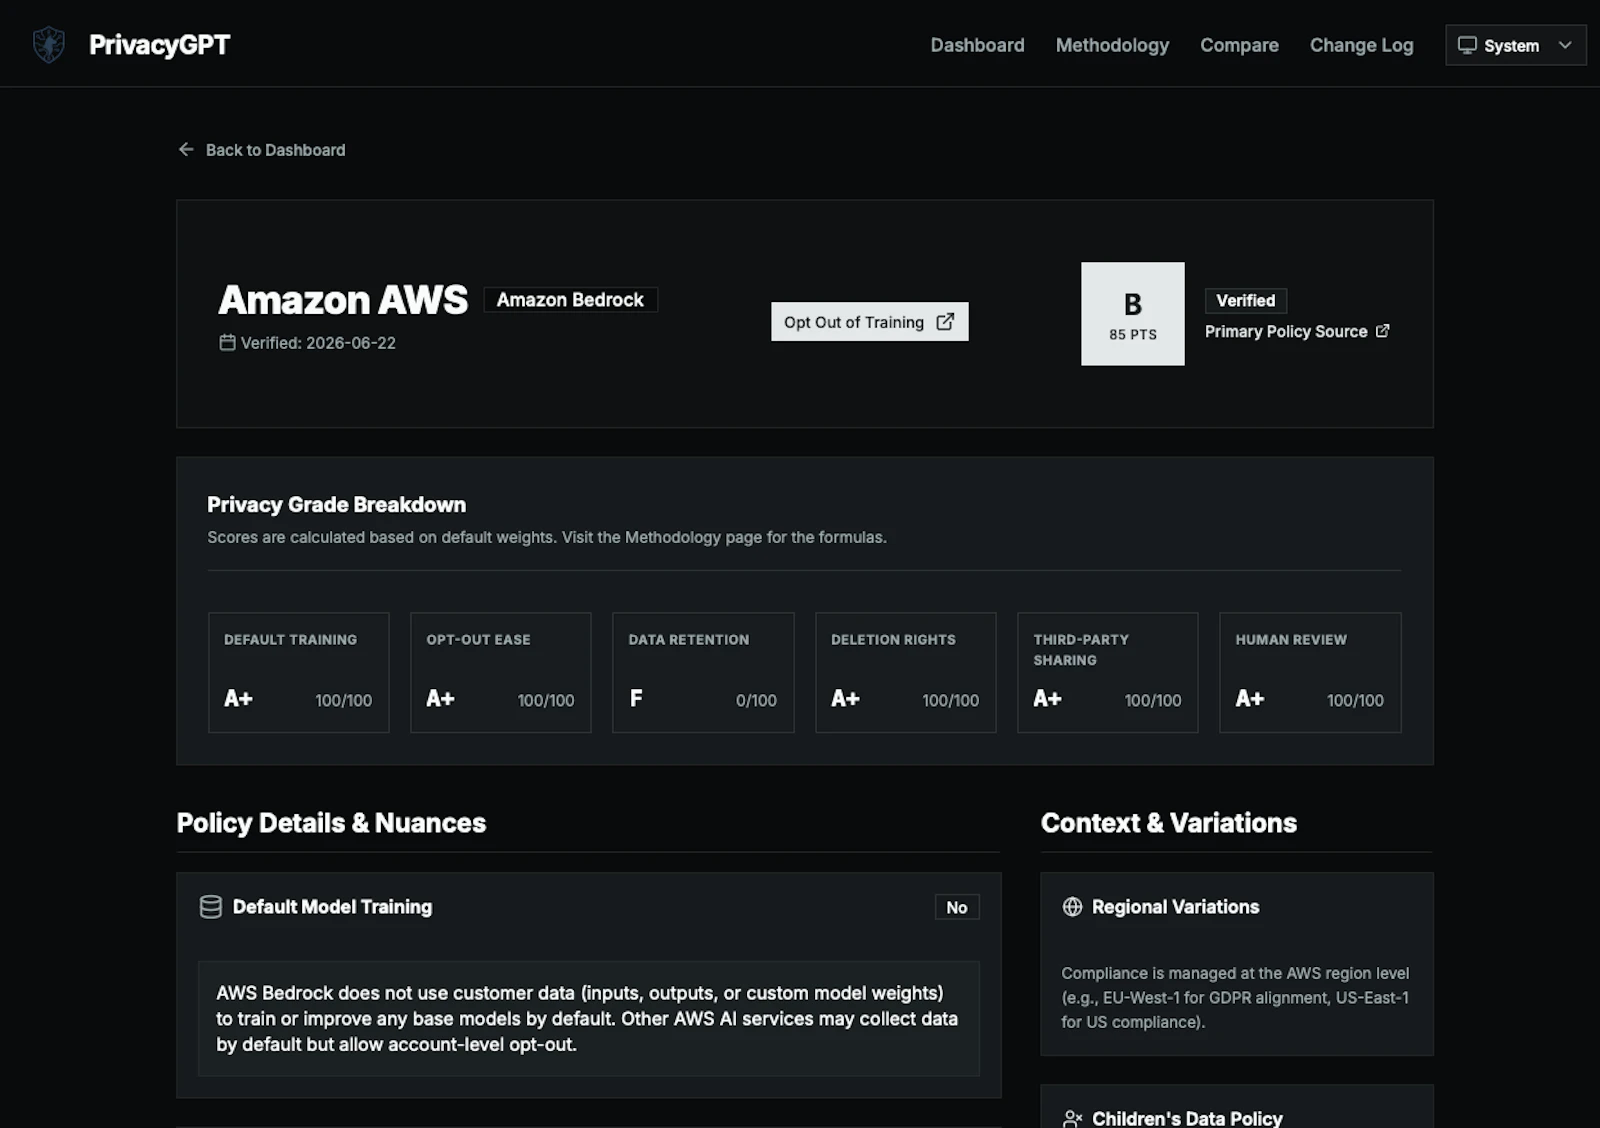The height and width of the screenshot is (1128, 1600).
Task: Click the monitor icon in theme selector
Action: (1467, 45)
